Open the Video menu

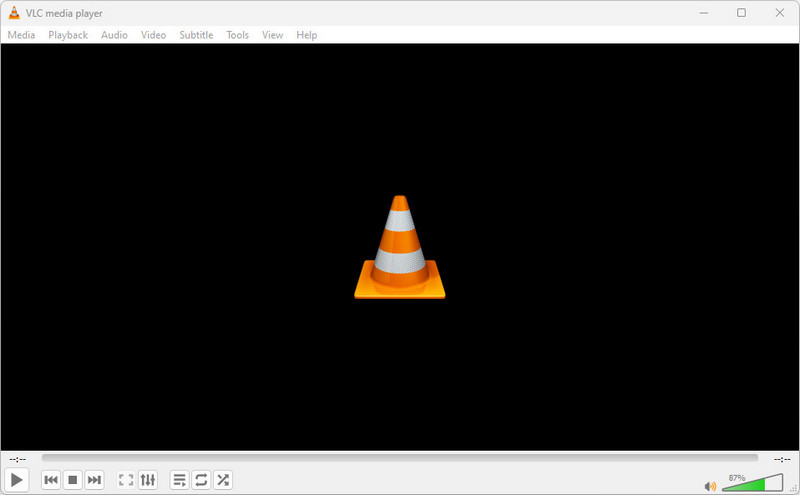coord(154,35)
